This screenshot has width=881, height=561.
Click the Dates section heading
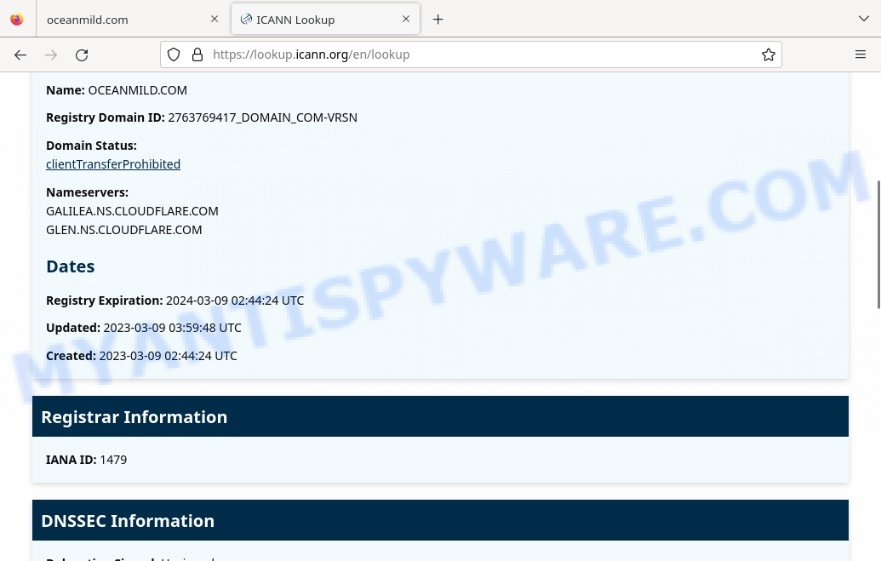(x=70, y=266)
